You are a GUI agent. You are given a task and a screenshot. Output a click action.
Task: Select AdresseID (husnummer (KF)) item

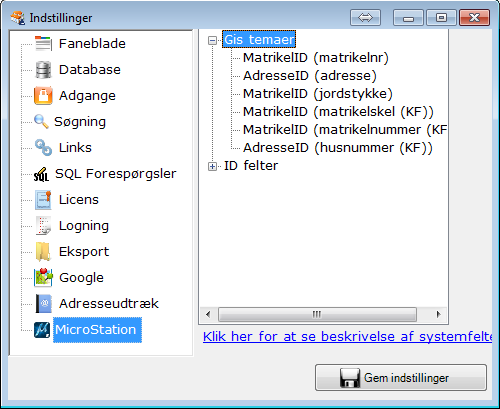pyautogui.click(x=338, y=148)
